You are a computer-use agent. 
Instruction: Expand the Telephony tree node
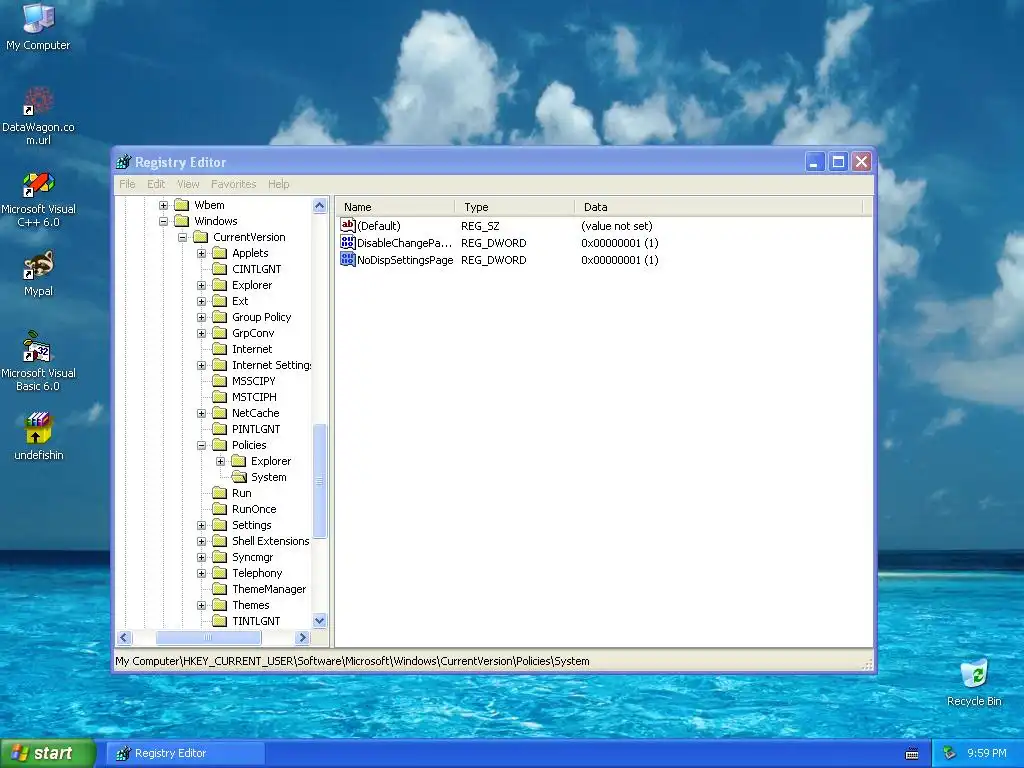click(201, 573)
